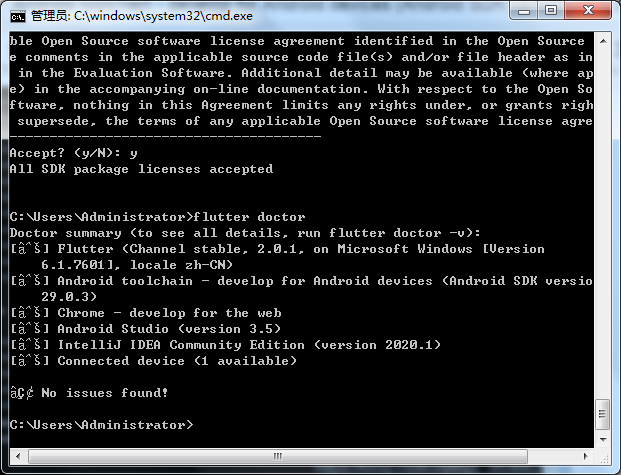Click the 'Android Studio (version 3.5)' line
Image resolution: width=621 pixels, height=475 pixels.
click(145, 329)
